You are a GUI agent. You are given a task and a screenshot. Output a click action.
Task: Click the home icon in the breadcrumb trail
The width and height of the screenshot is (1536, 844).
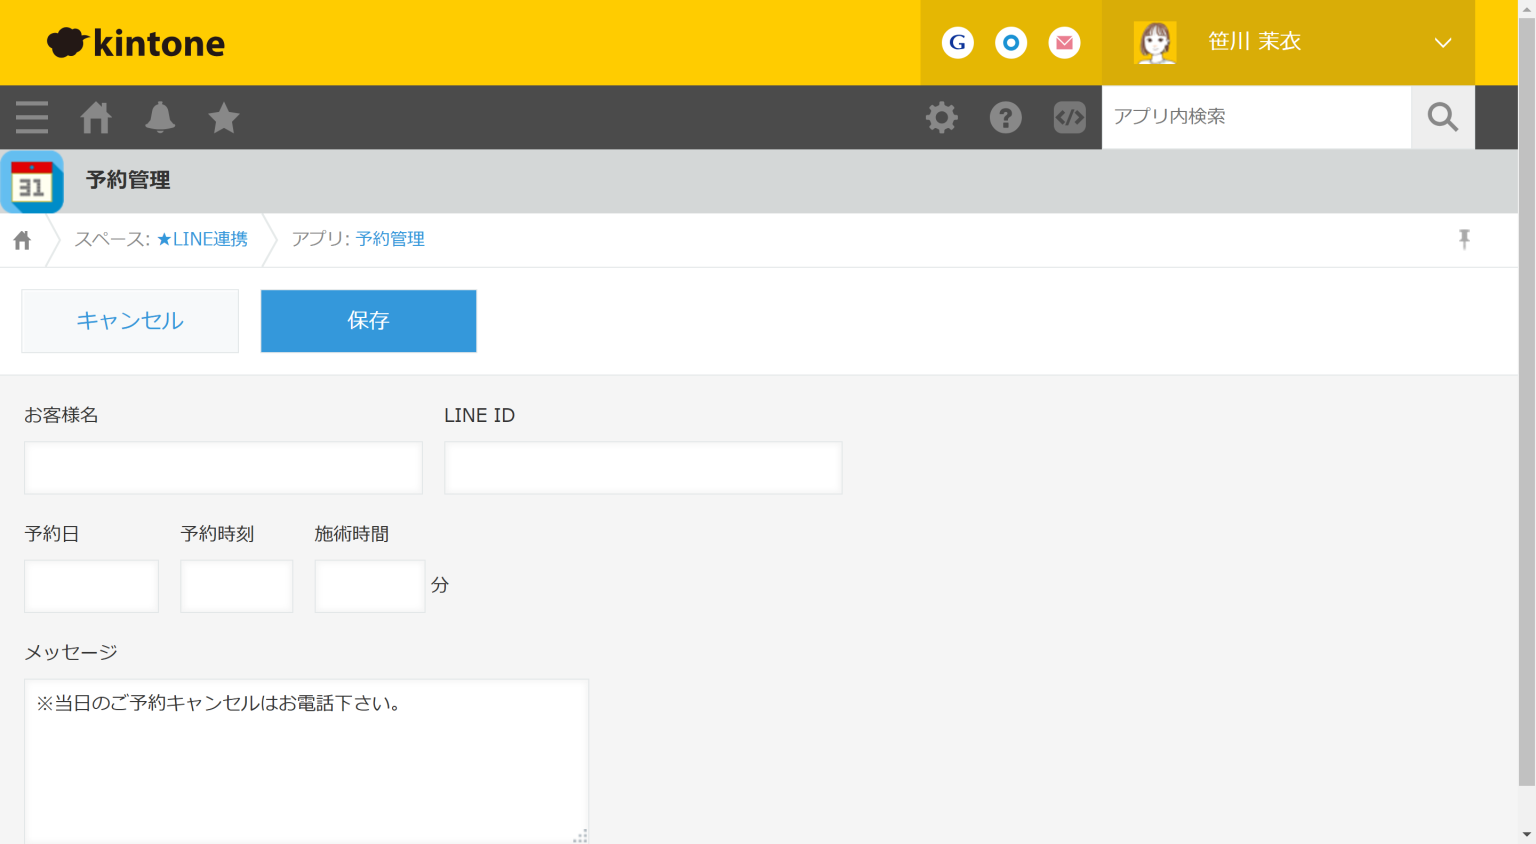pyautogui.click(x=21, y=239)
